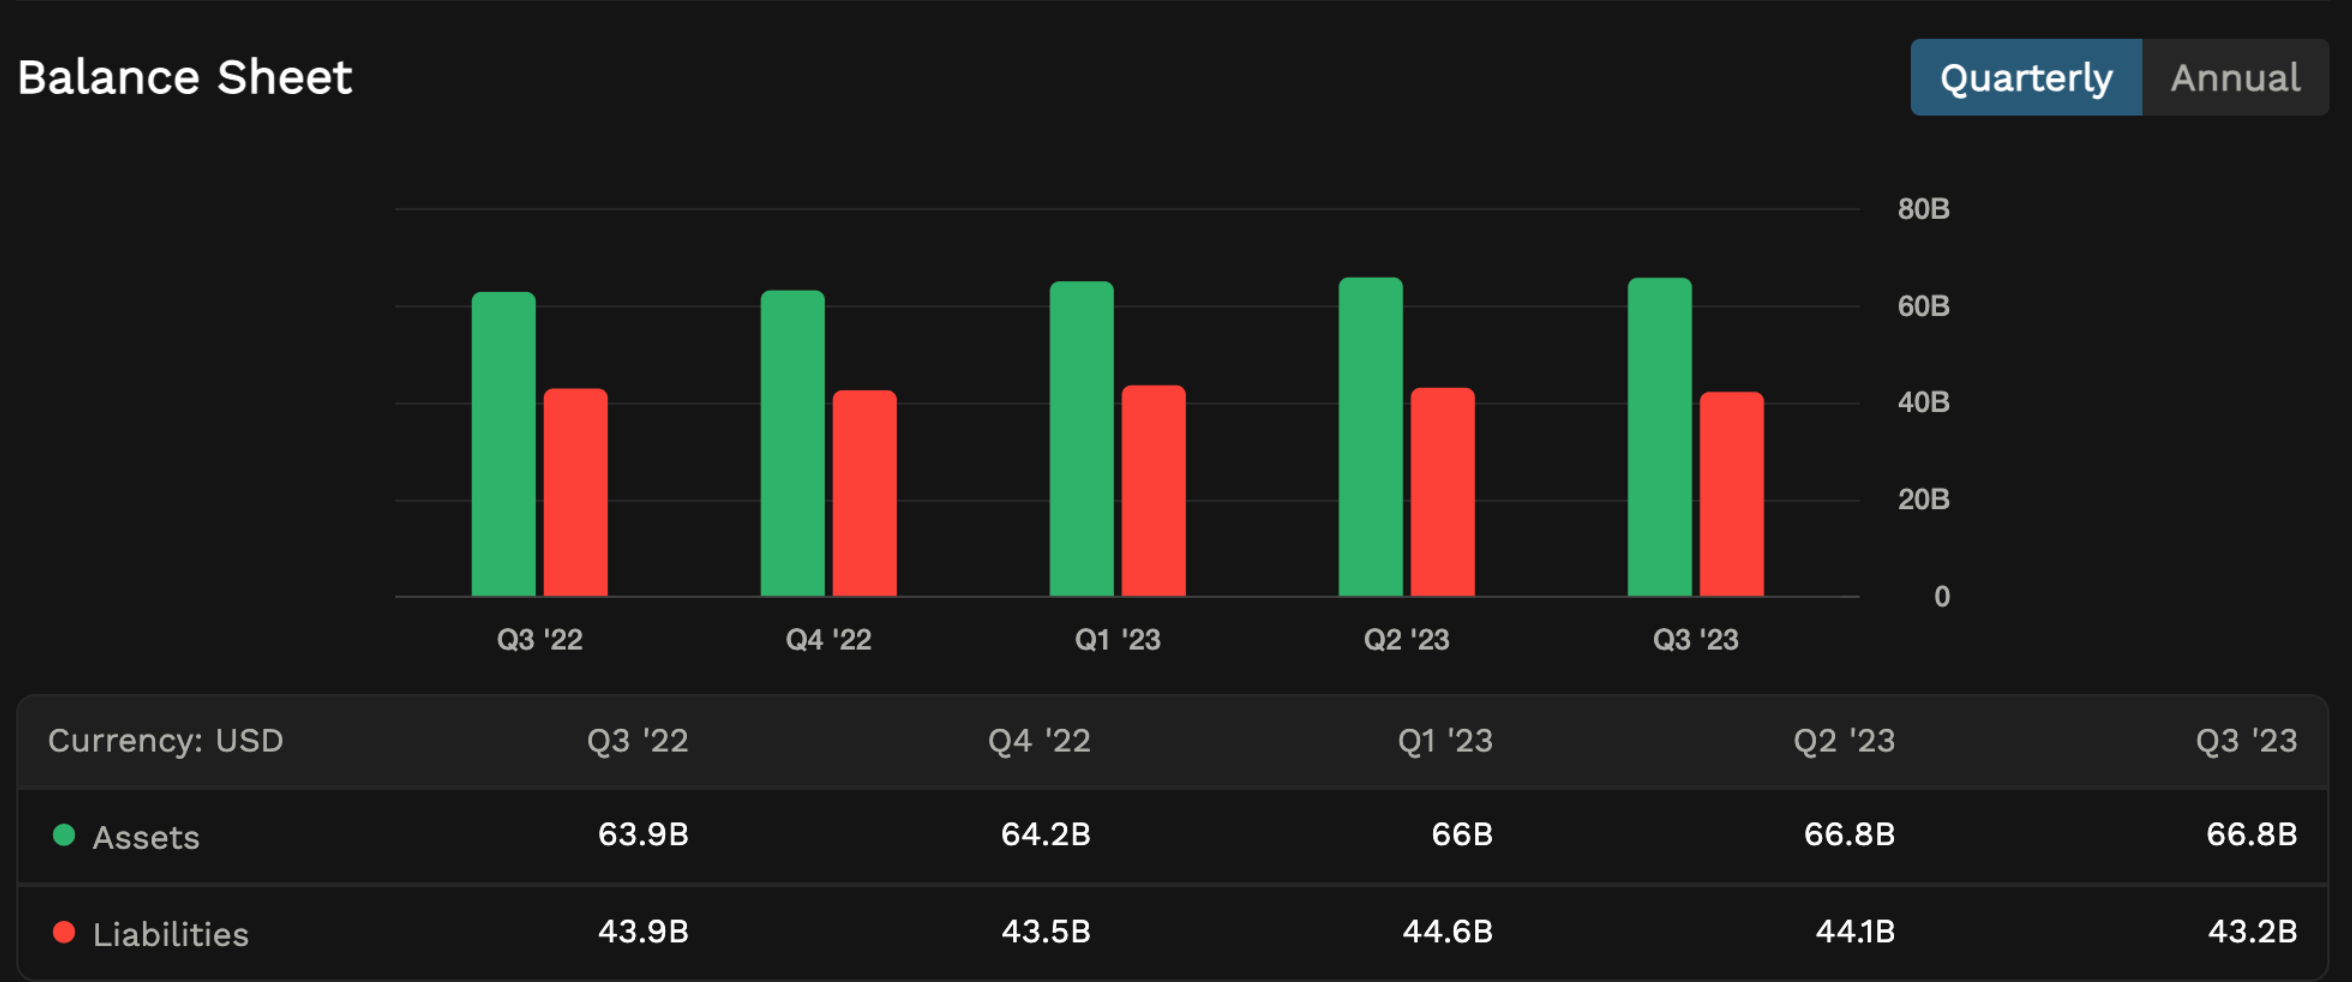Click the Q1 '23 red liabilities bar

(x=1153, y=491)
